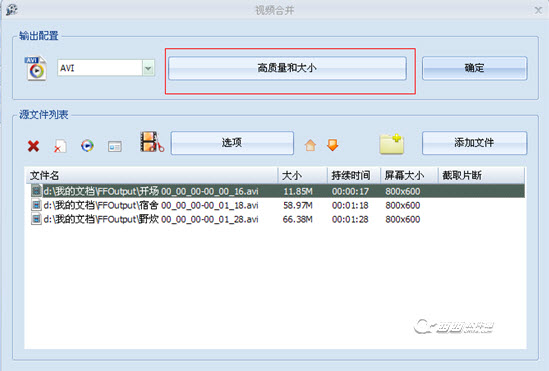Play the selected file with player icon

pos(87,145)
